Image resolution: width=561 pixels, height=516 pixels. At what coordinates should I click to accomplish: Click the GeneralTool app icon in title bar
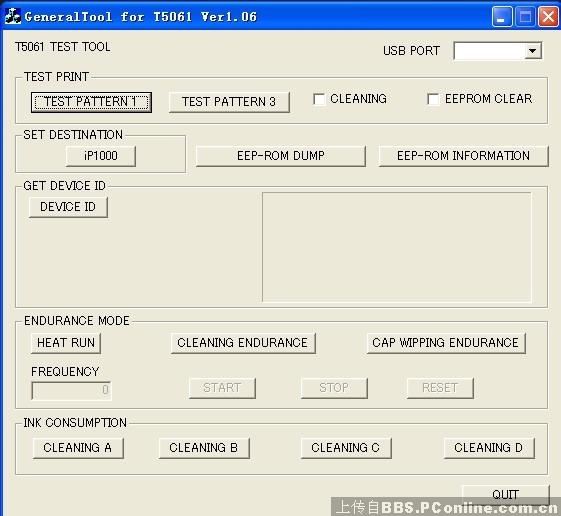(13, 16)
